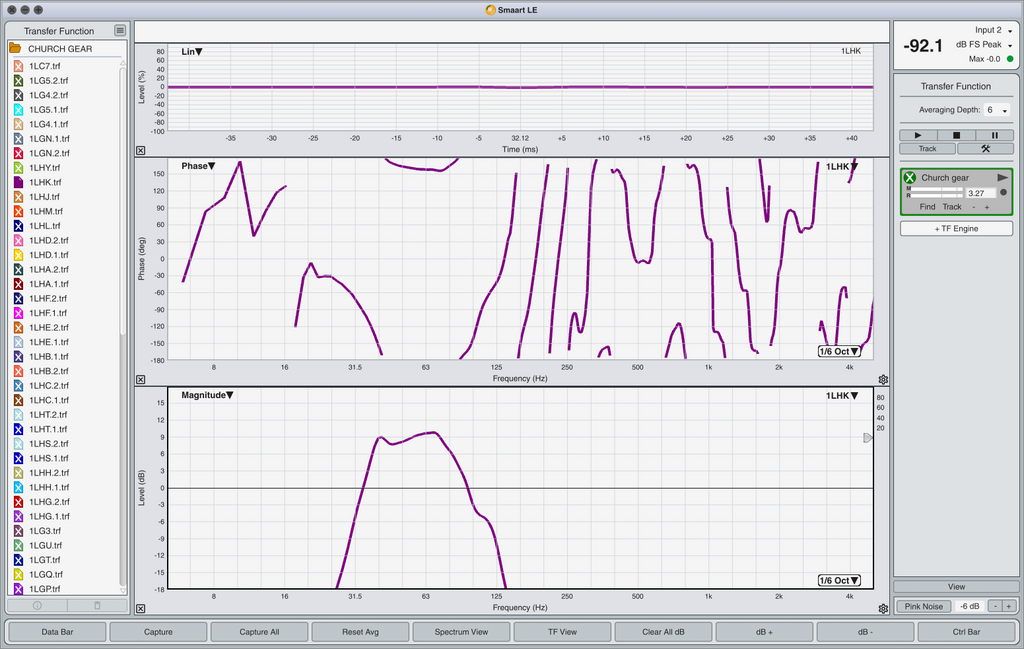
Task: Pause measurement with the pause button
Action: [995, 135]
